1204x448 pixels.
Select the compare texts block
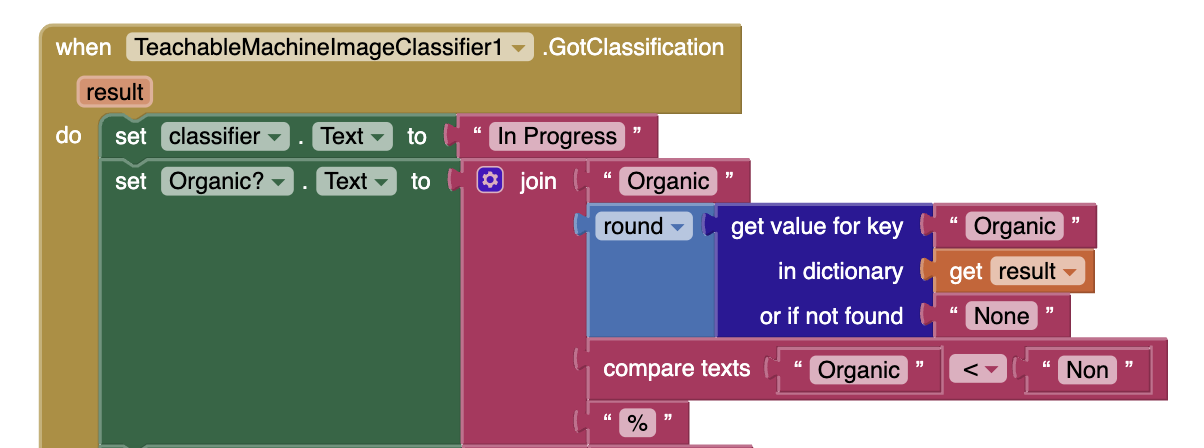click(677, 369)
